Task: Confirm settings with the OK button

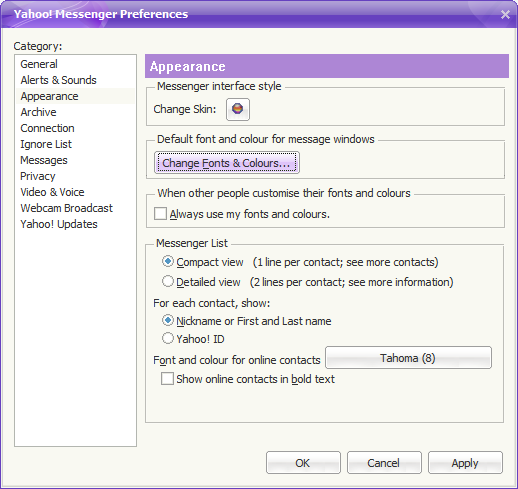Action: tap(303, 463)
